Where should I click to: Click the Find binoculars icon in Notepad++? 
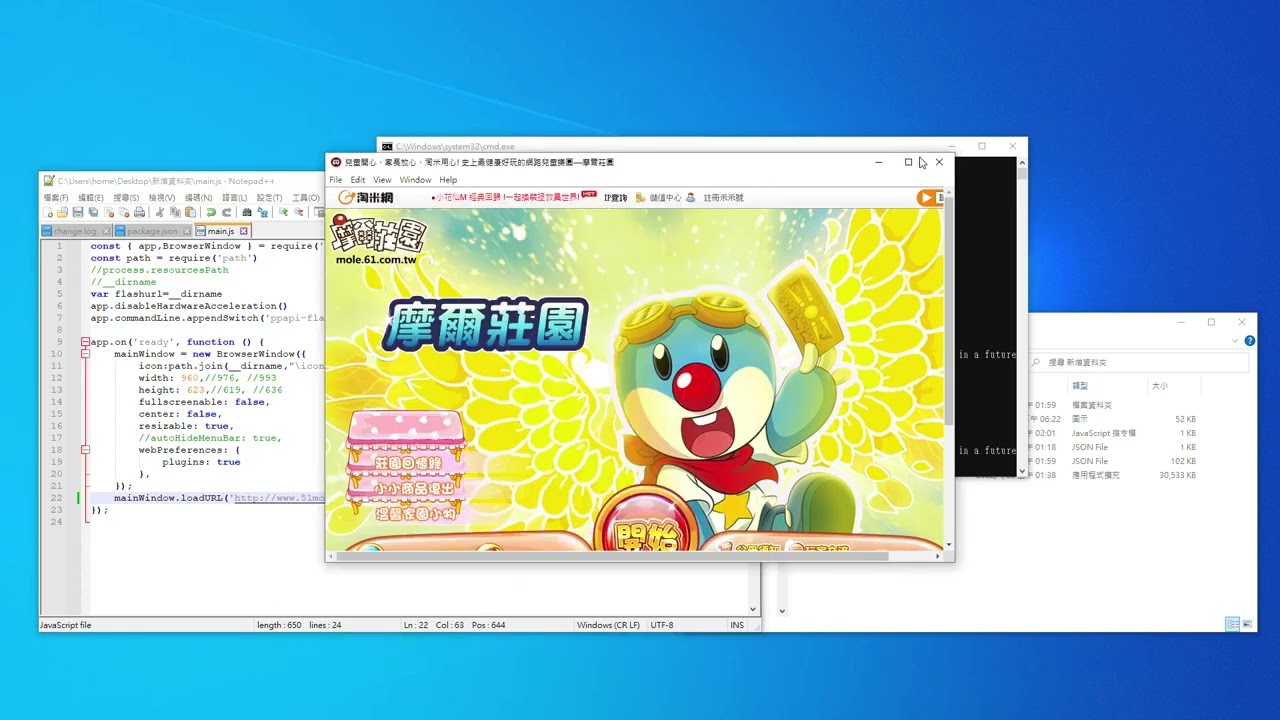pos(246,212)
